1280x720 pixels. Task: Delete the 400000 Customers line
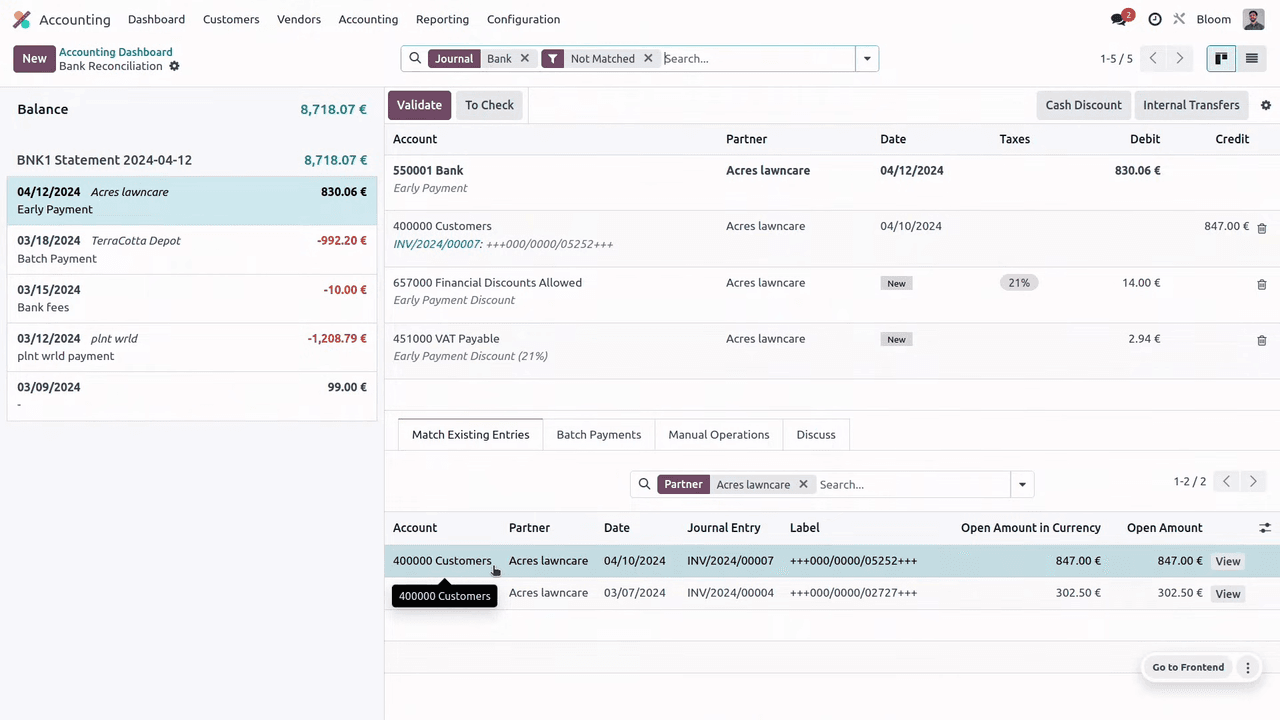click(x=1261, y=228)
